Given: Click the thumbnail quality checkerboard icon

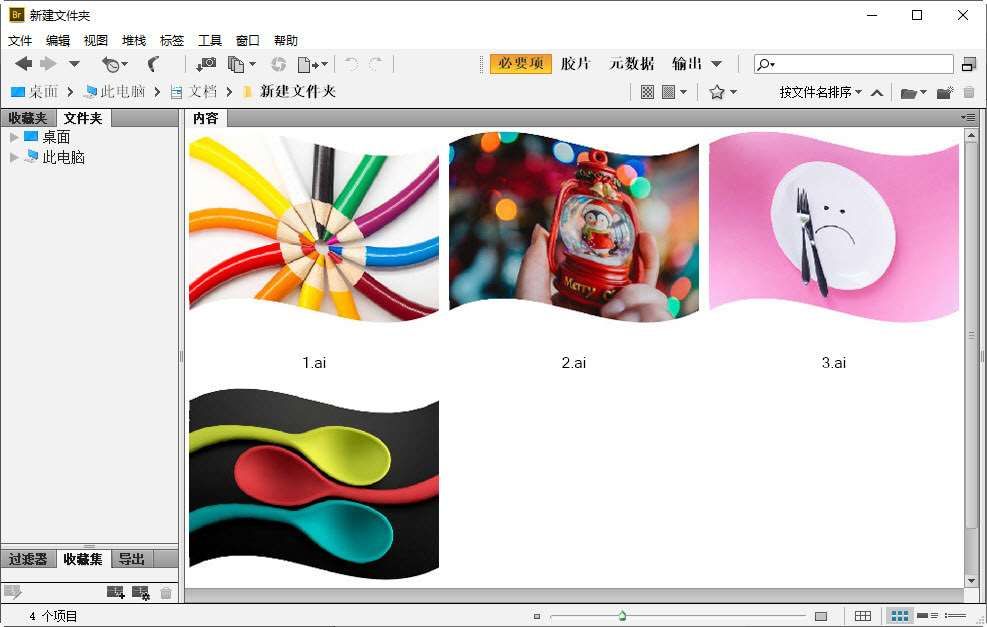Looking at the screenshot, I should click(647, 93).
